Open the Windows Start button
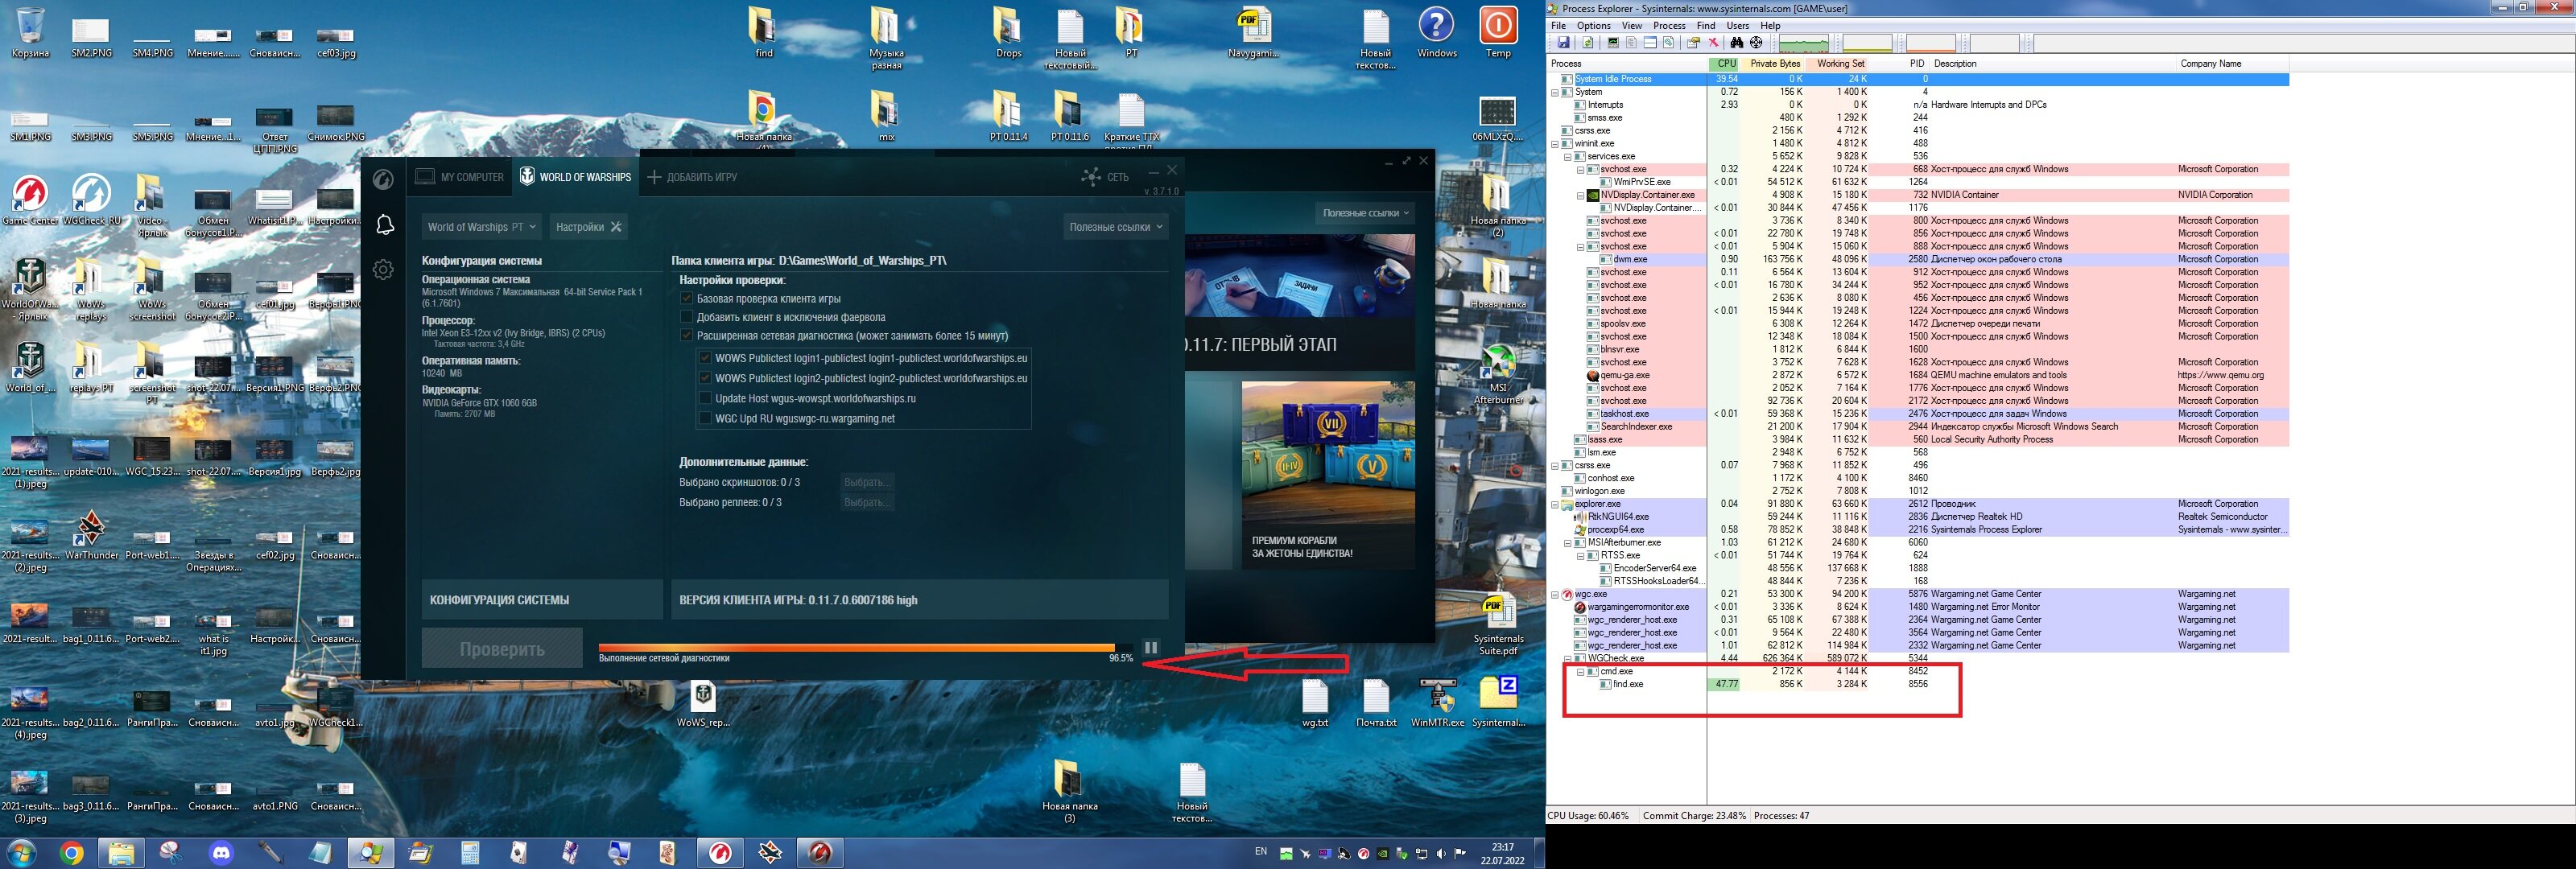 pyautogui.click(x=21, y=853)
